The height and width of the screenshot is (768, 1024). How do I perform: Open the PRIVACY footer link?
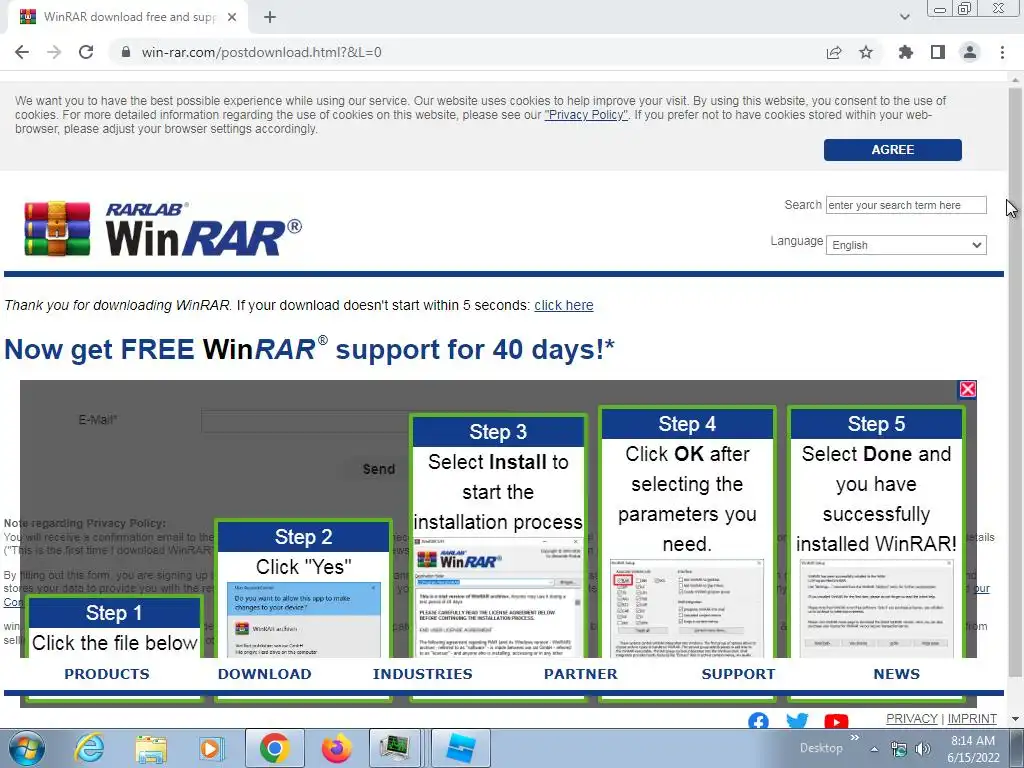(x=912, y=718)
